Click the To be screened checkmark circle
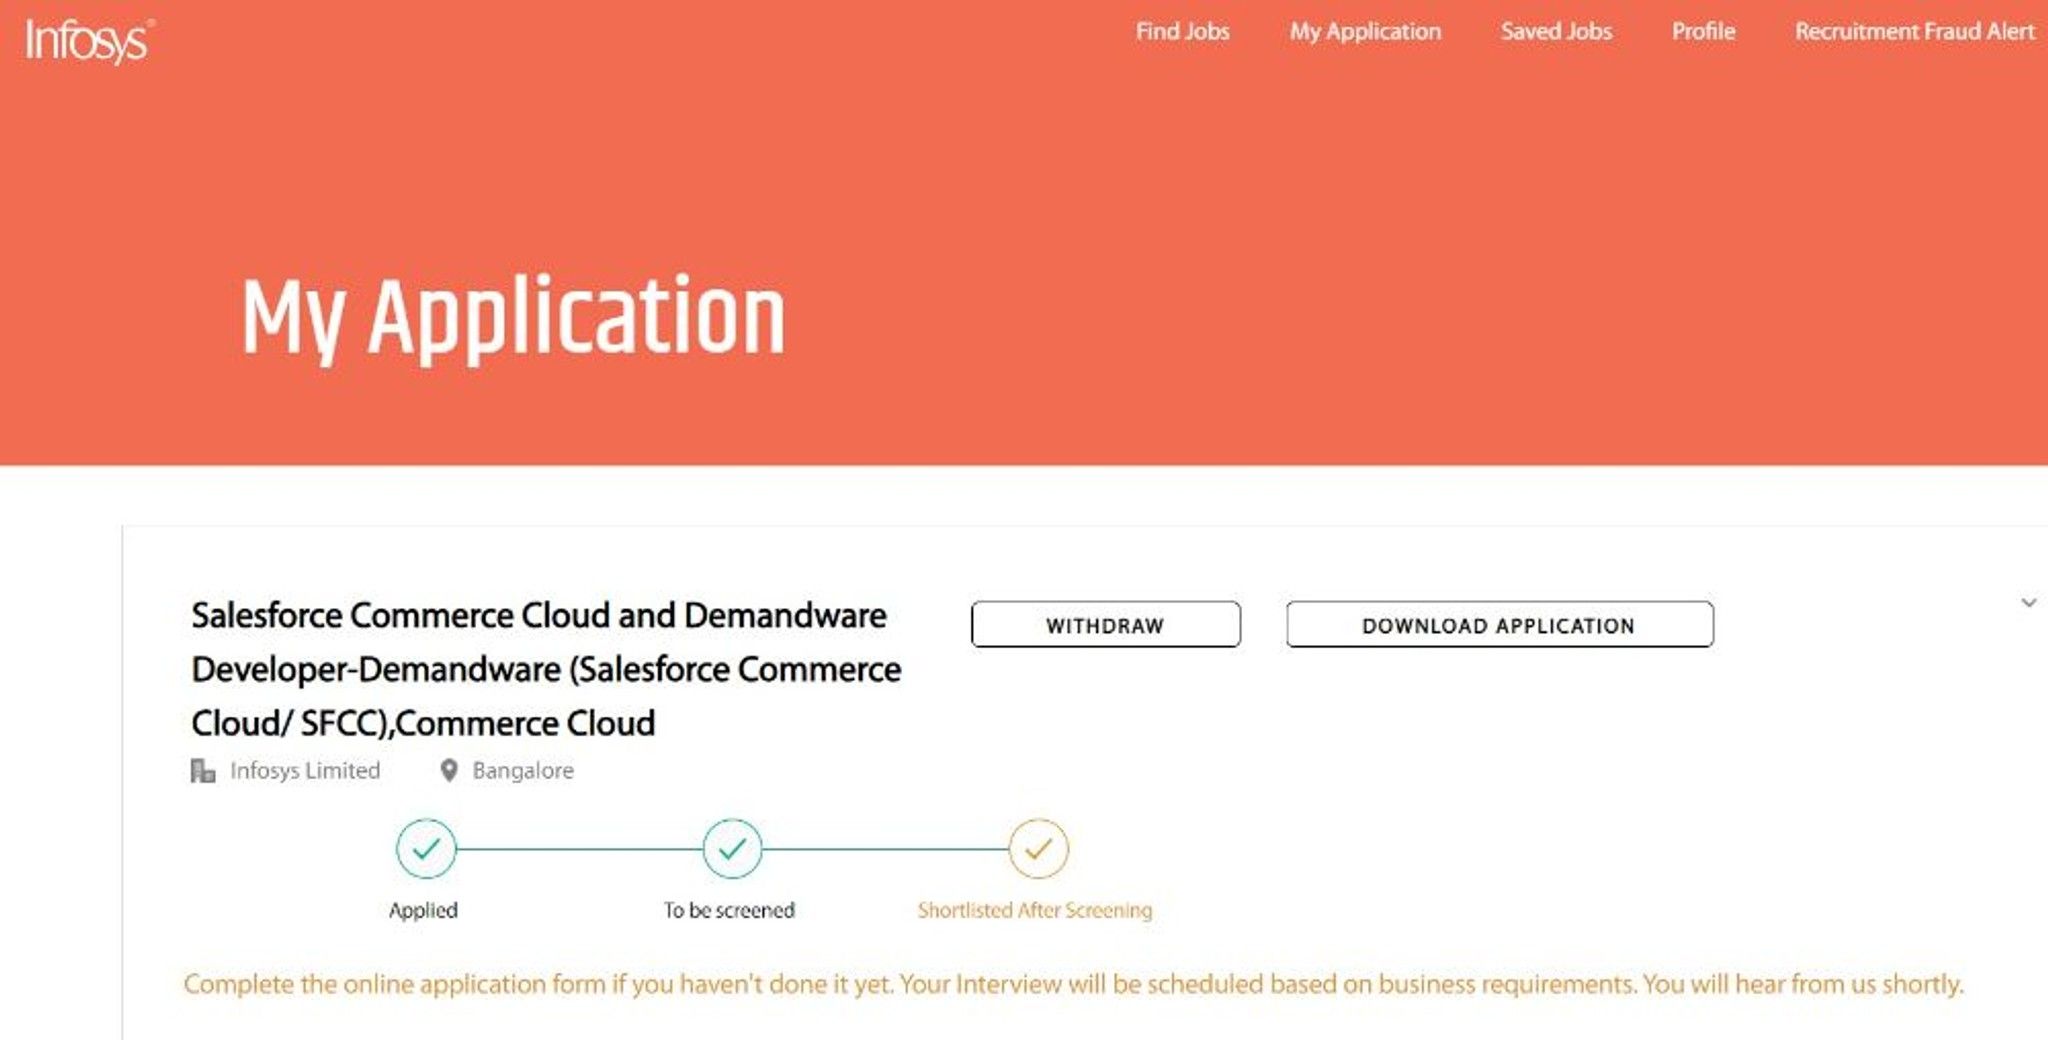 [732, 849]
